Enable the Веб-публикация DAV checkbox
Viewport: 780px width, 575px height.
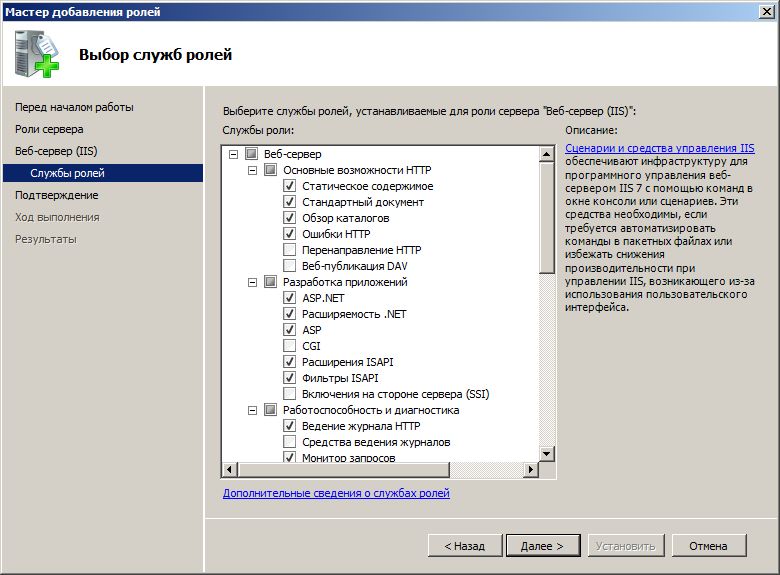[289, 266]
